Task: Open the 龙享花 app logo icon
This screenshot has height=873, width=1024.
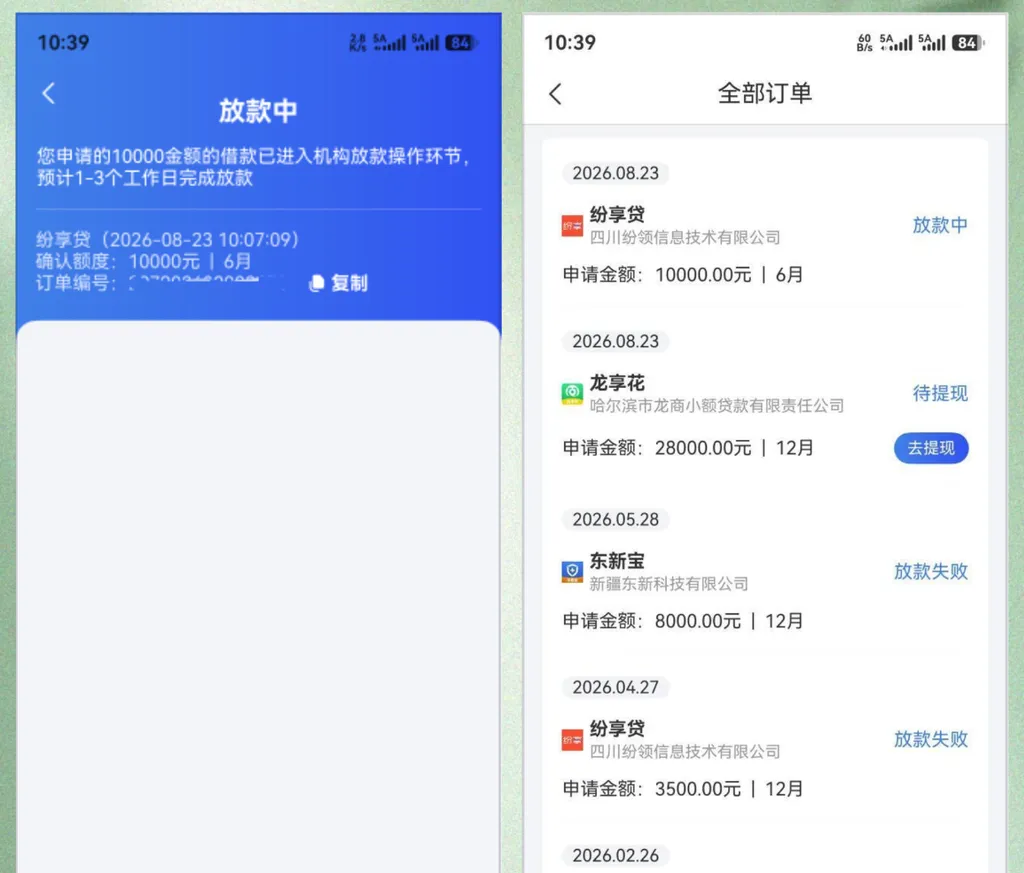Action: click(572, 394)
